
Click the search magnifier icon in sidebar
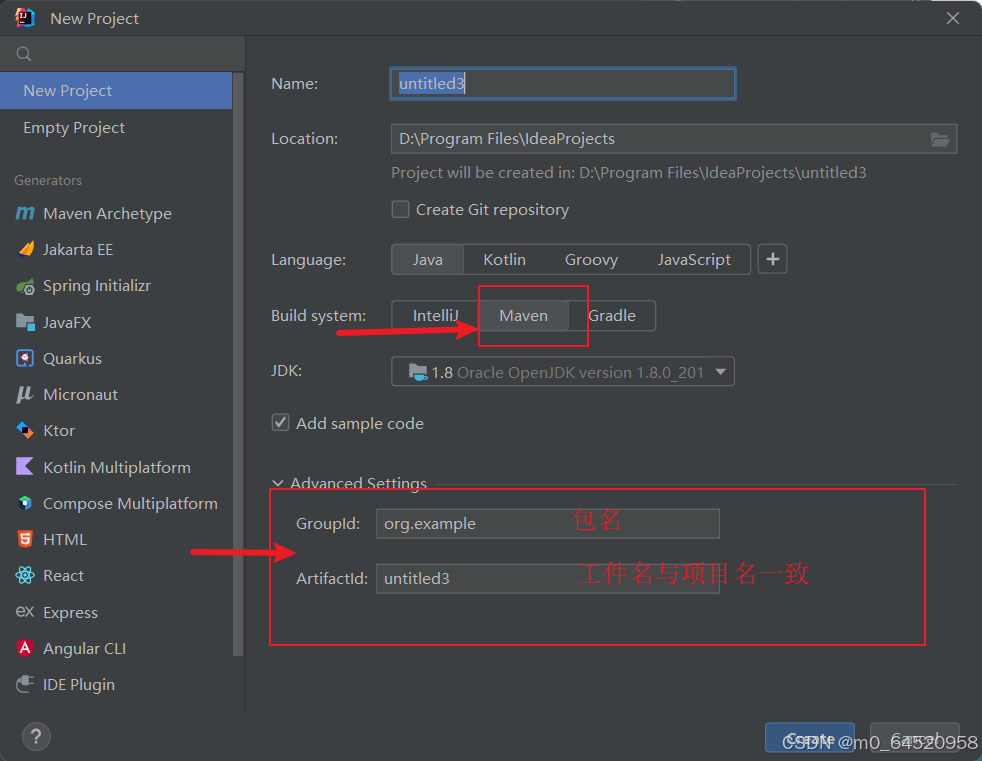click(24, 54)
